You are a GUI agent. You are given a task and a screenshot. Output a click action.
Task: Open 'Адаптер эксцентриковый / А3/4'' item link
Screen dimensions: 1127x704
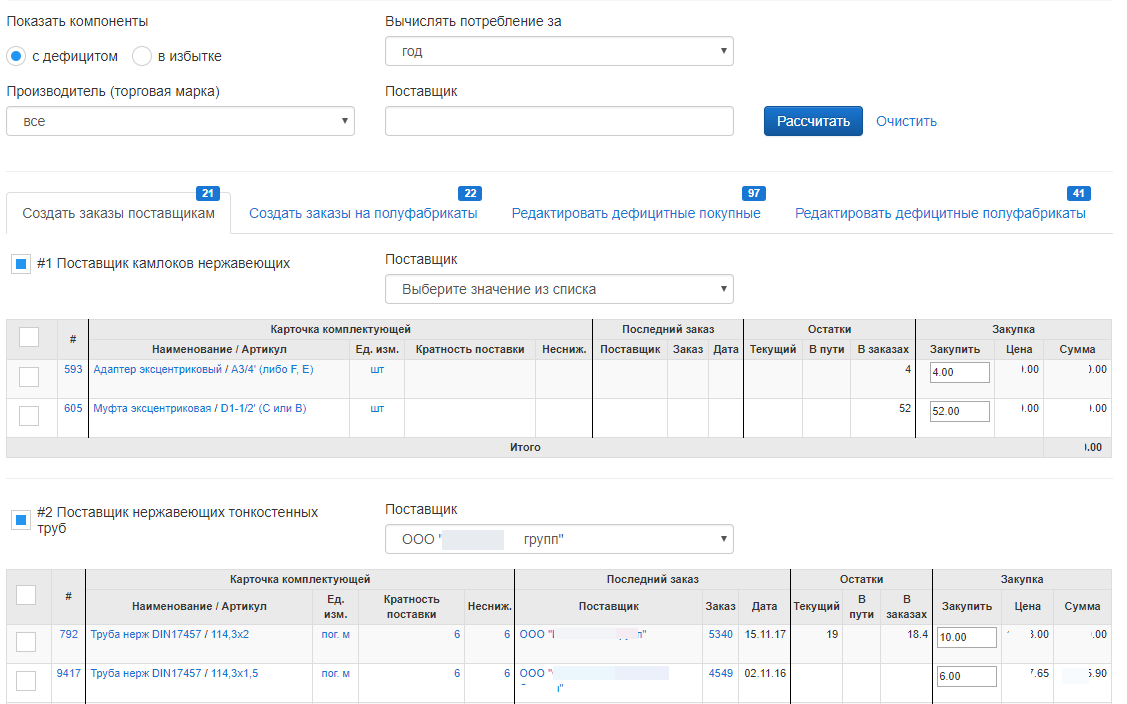click(203, 369)
